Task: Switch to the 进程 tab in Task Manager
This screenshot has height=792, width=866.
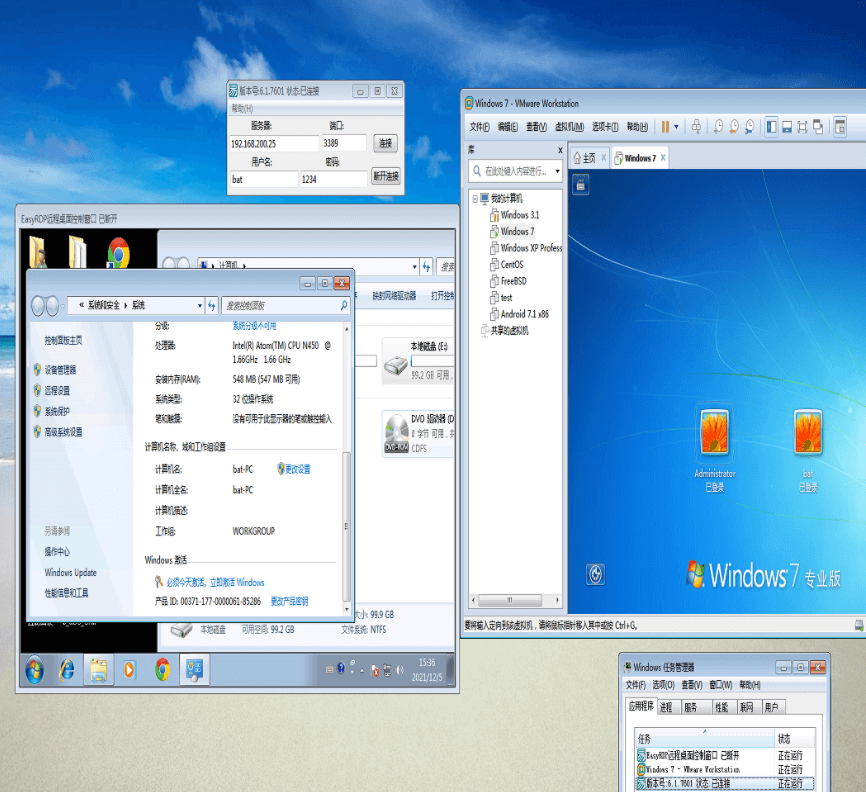Action: tap(668, 705)
